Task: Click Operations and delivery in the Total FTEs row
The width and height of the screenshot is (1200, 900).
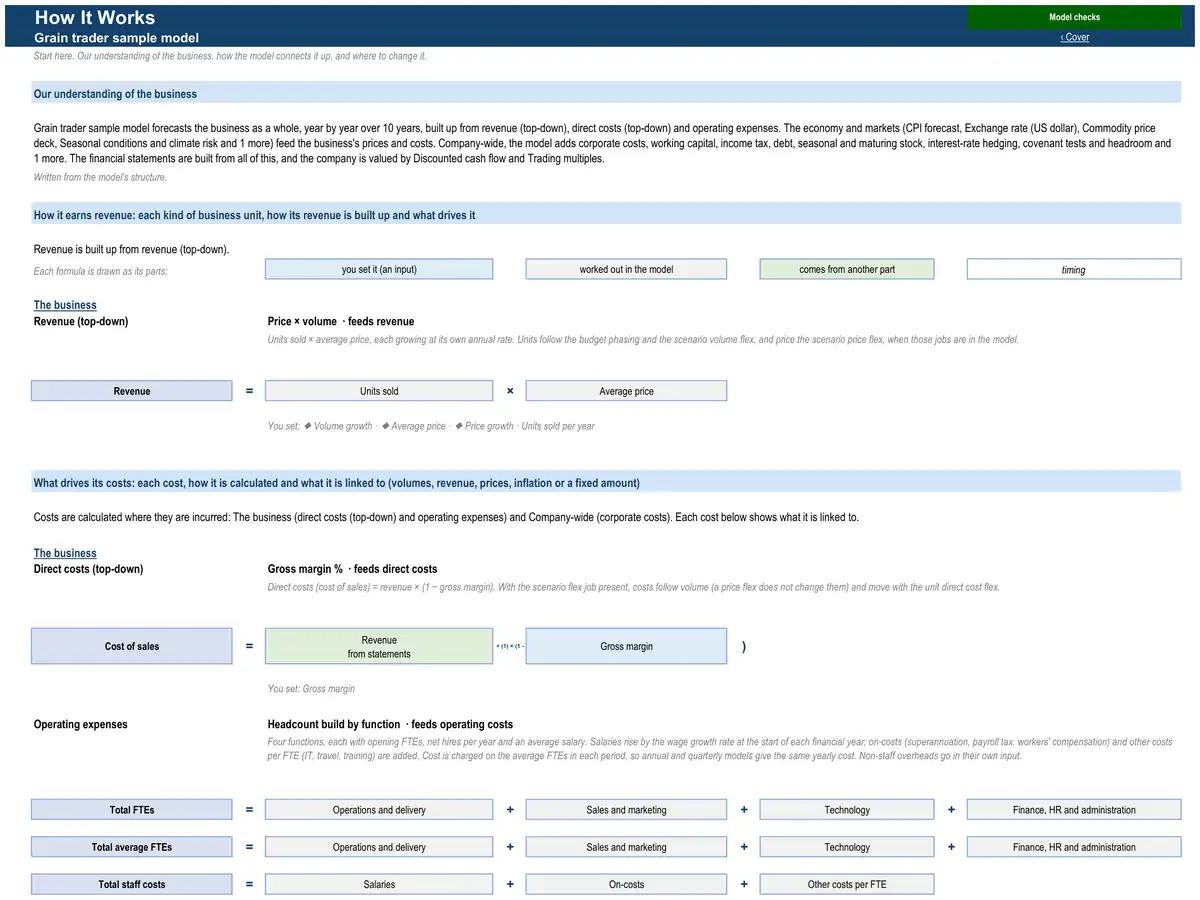Action: [x=379, y=810]
